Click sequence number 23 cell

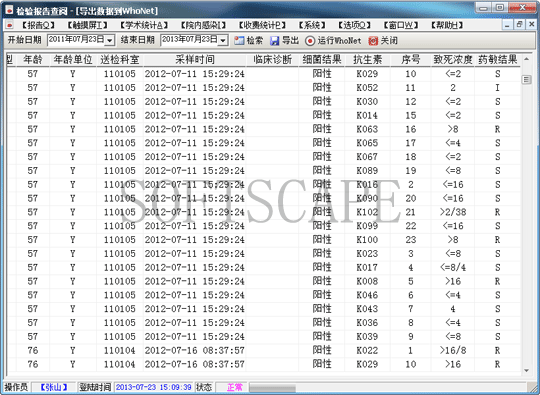[411, 240]
